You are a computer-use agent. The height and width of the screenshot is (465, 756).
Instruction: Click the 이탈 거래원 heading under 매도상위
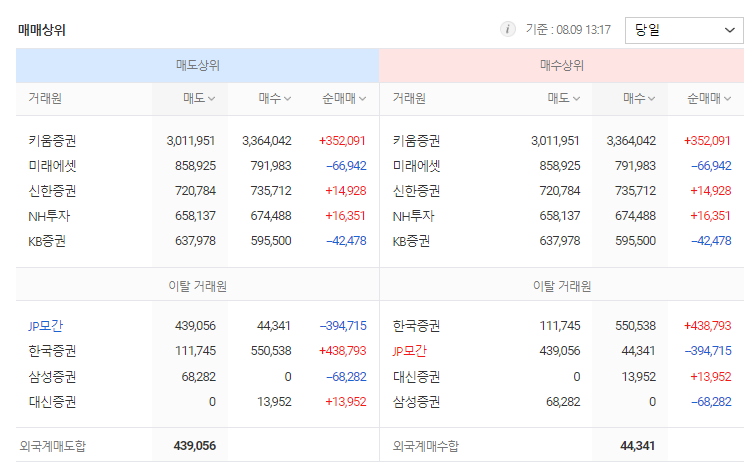(198, 287)
